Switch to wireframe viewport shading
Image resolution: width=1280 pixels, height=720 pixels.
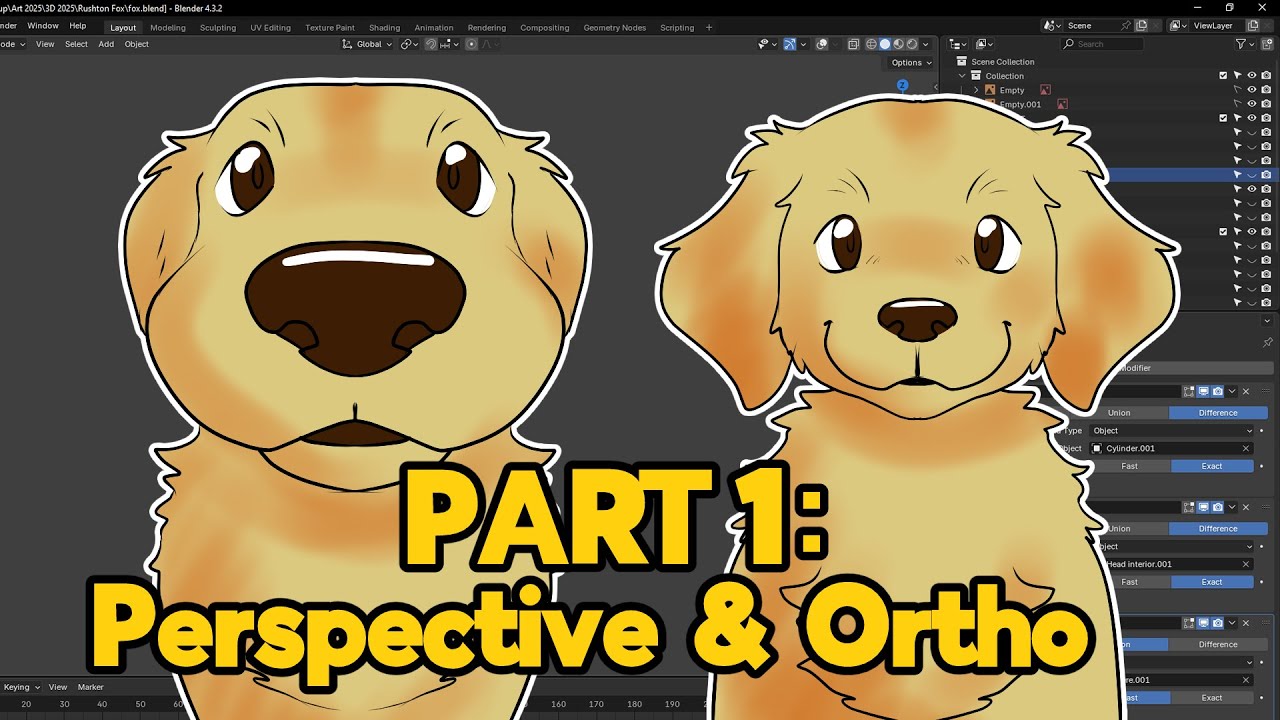point(871,44)
